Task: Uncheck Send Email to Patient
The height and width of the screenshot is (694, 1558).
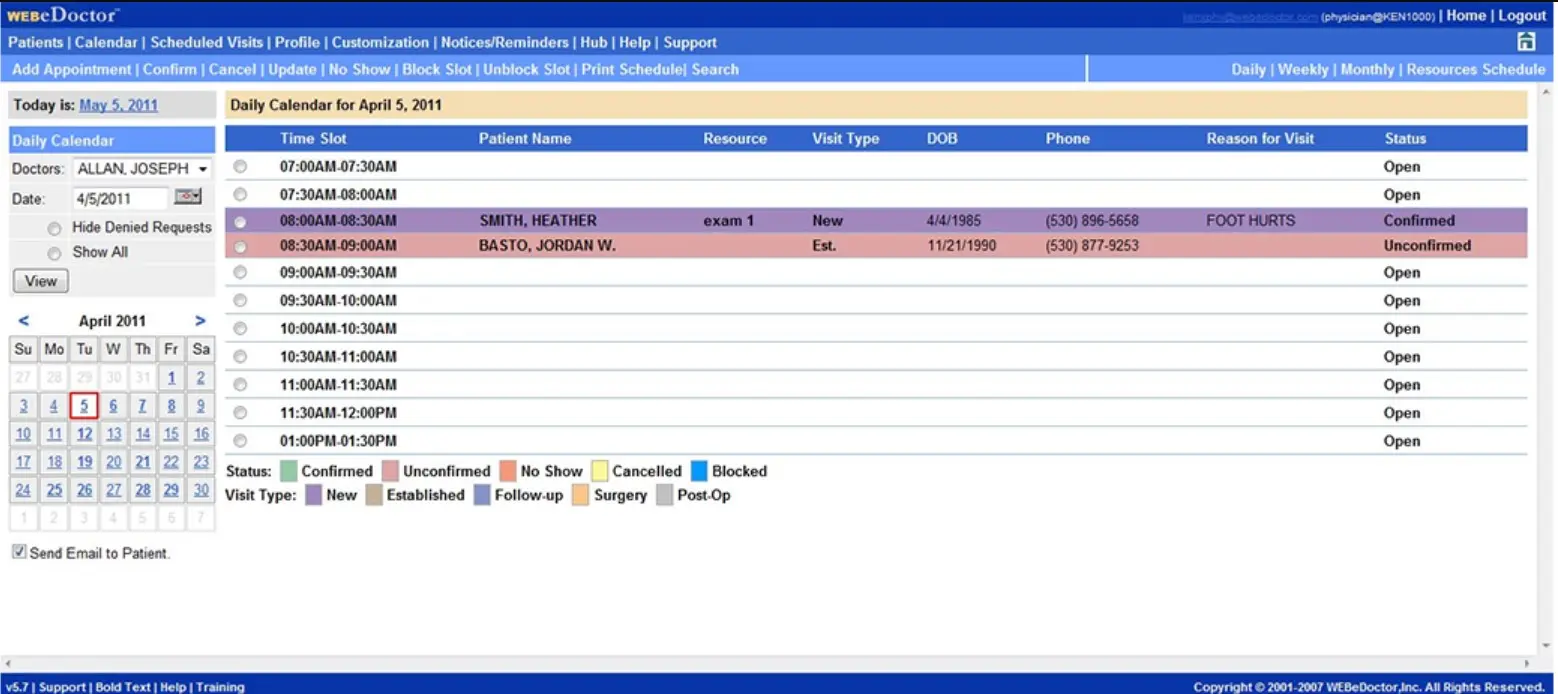Action: [18, 550]
